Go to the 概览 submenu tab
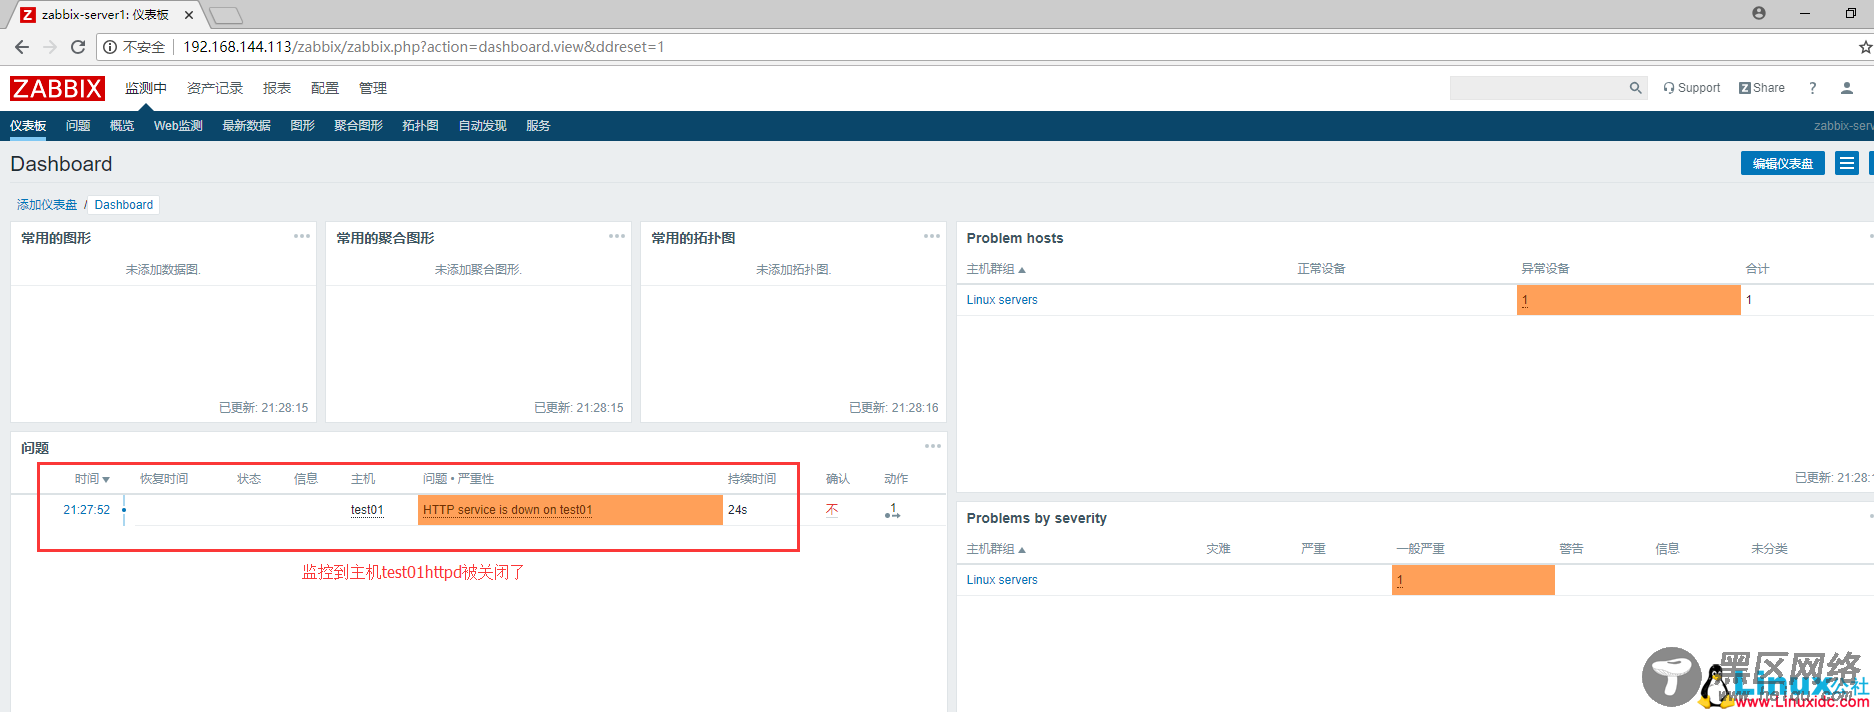This screenshot has width=1874, height=712. click(x=122, y=126)
